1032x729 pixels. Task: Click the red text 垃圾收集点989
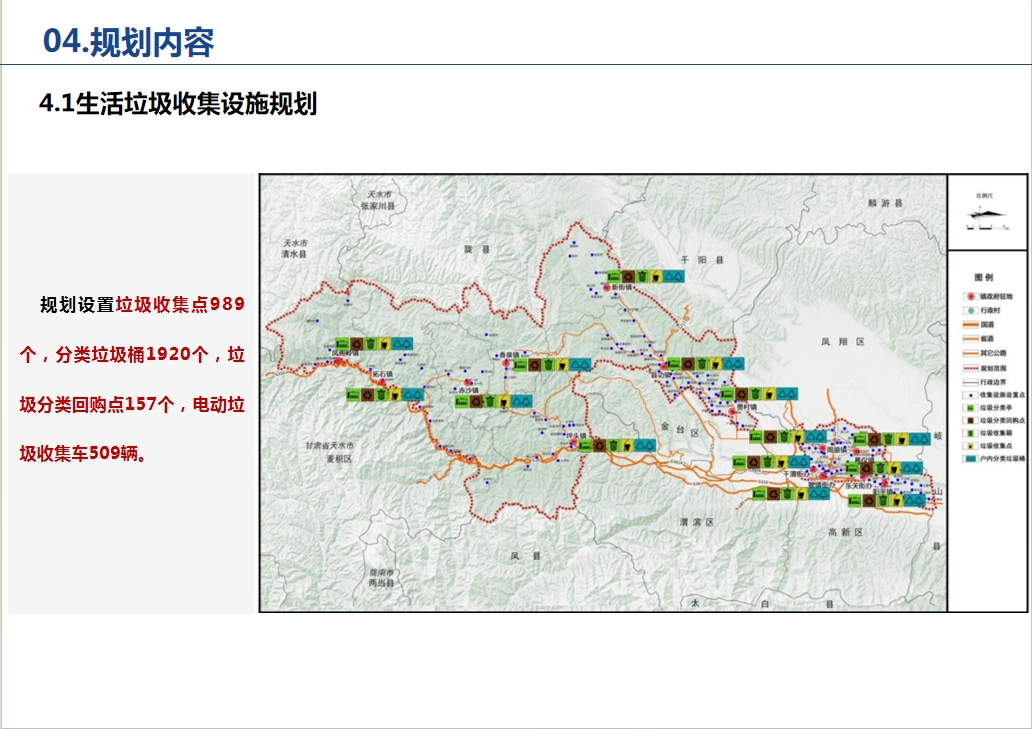tap(180, 305)
